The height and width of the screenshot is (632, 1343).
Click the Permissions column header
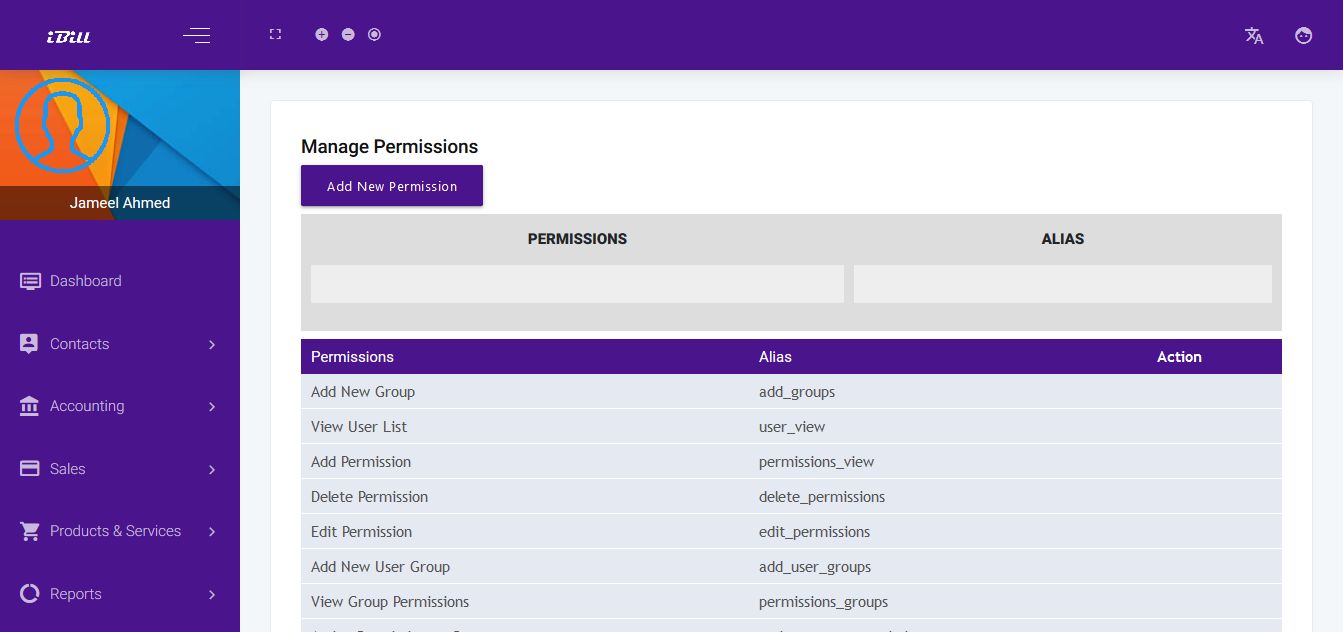click(352, 357)
